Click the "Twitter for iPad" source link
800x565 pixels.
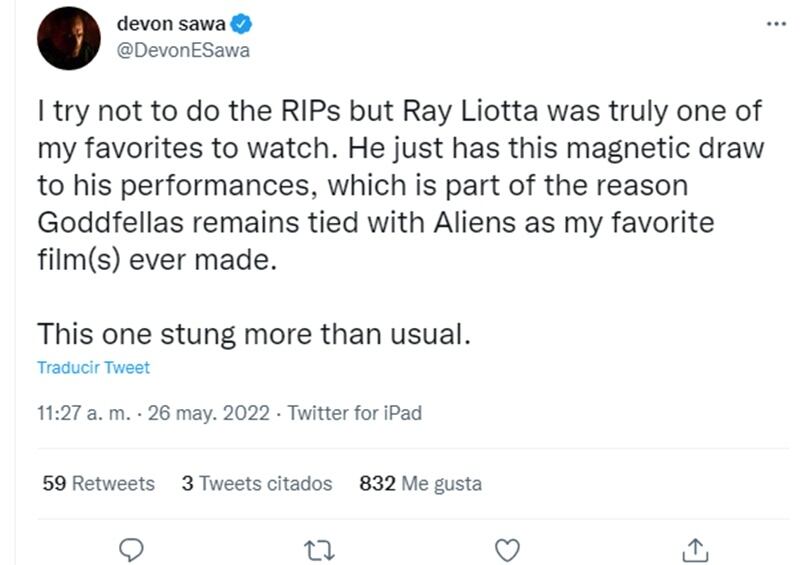(x=354, y=413)
